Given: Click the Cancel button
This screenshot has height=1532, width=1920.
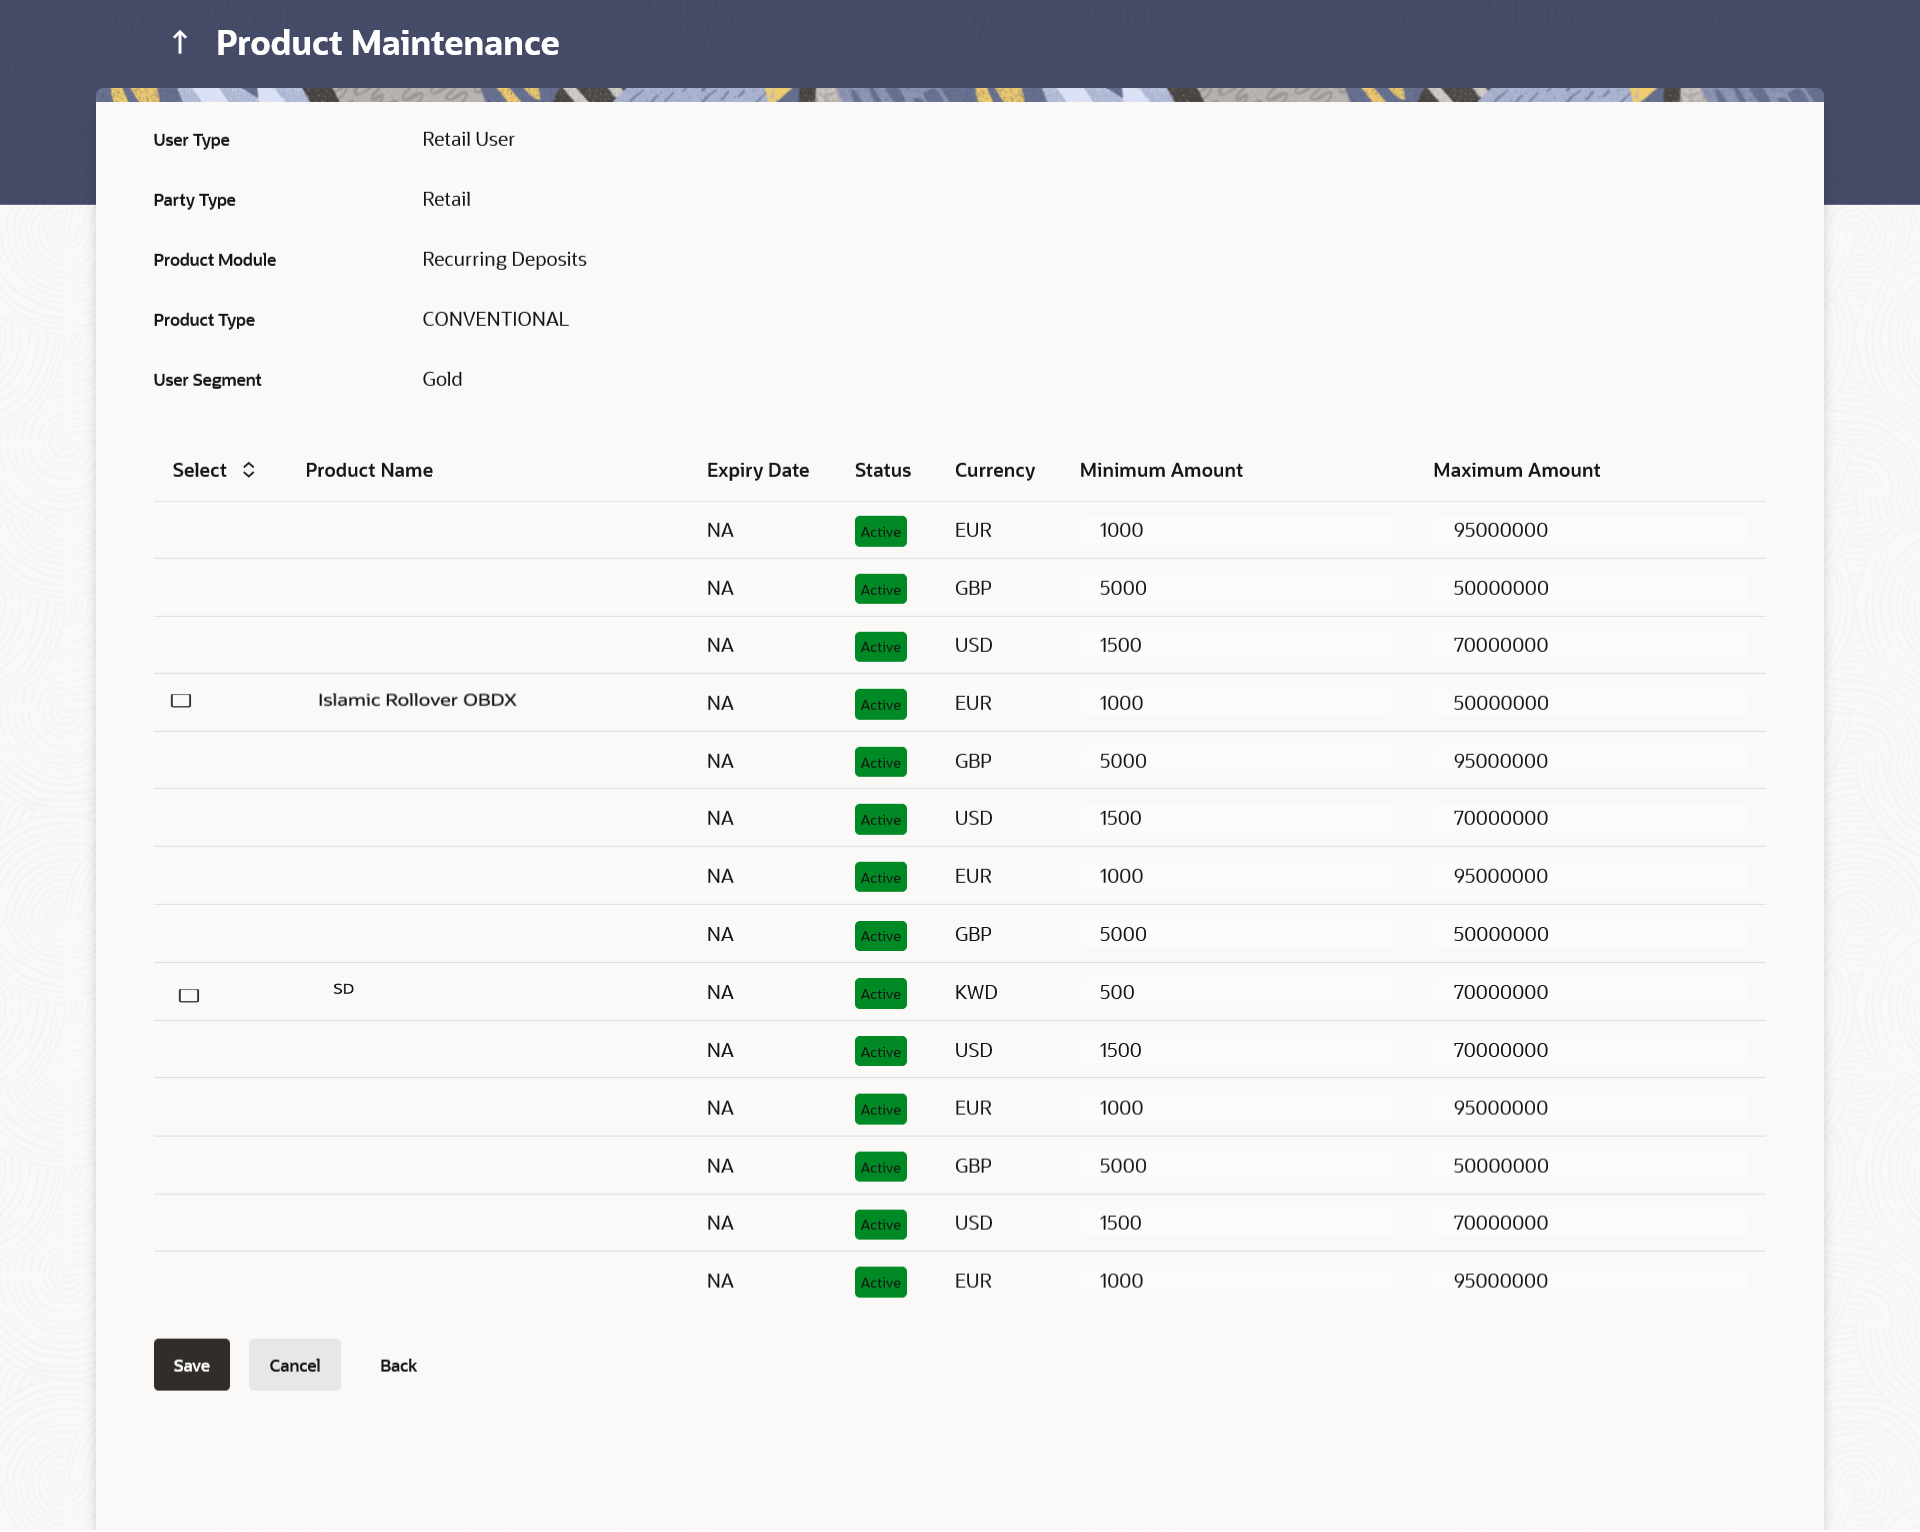Looking at the screenshot, I should (x=294, y=1365).
